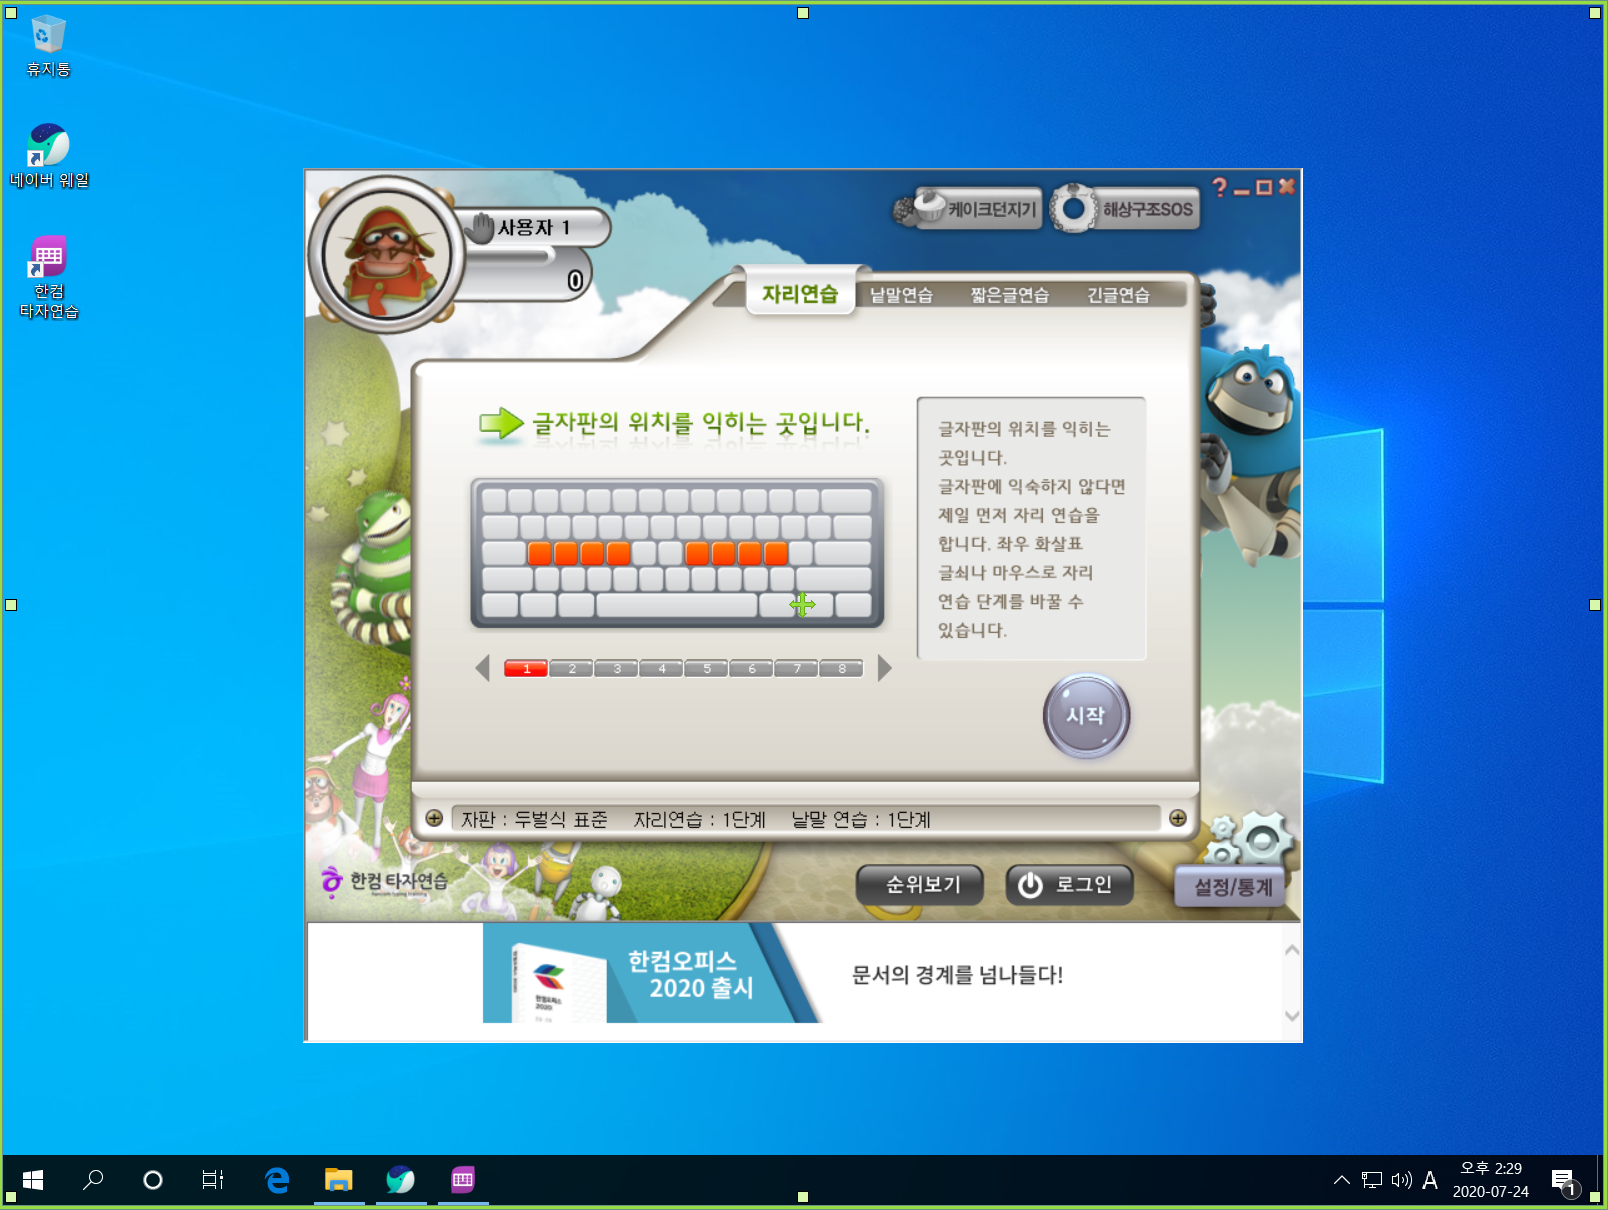
Task: Open network status tray icon
Action: [x=1372, y=1180]
